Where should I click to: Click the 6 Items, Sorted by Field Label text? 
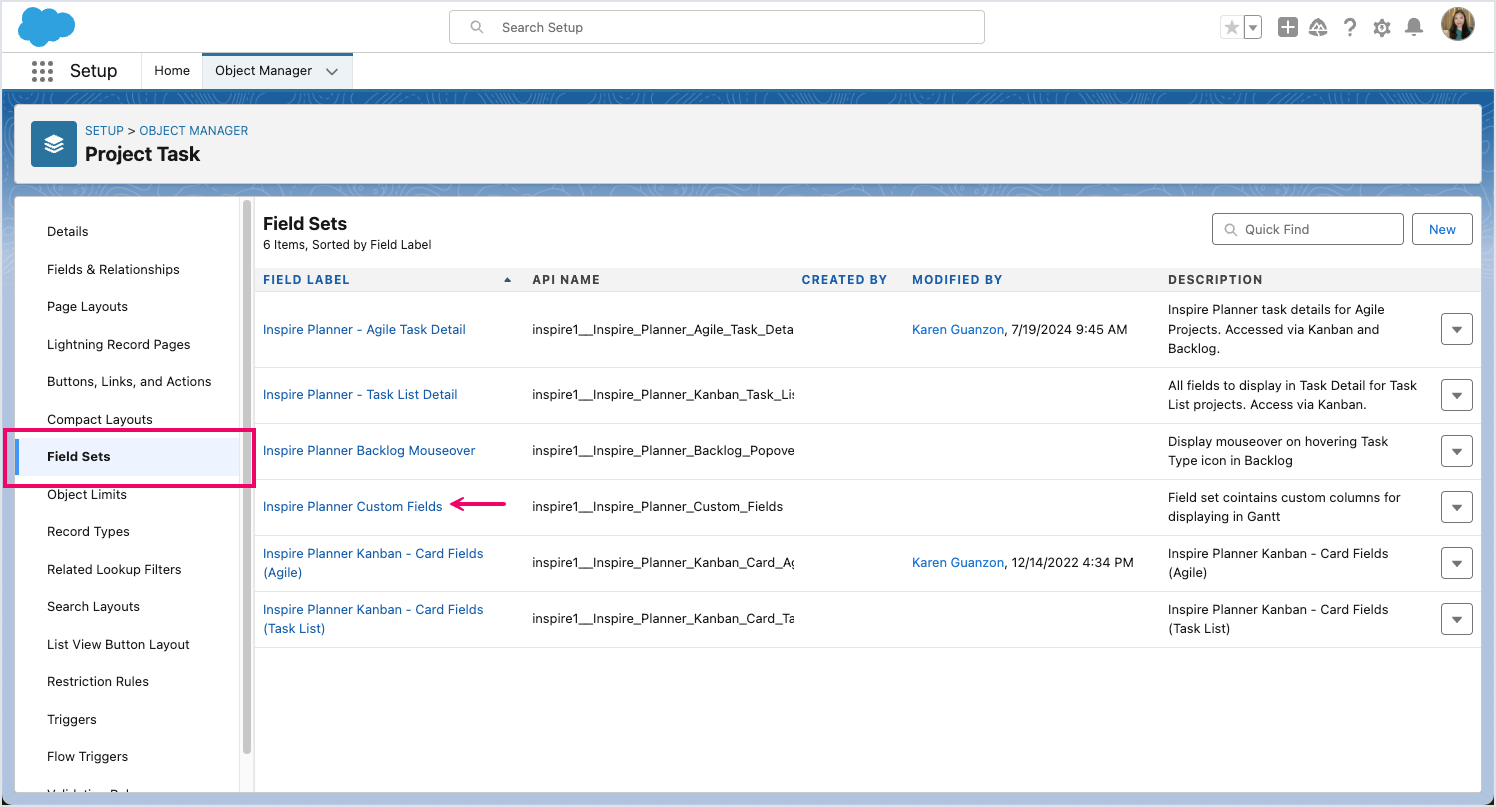(x=347, y=245)
